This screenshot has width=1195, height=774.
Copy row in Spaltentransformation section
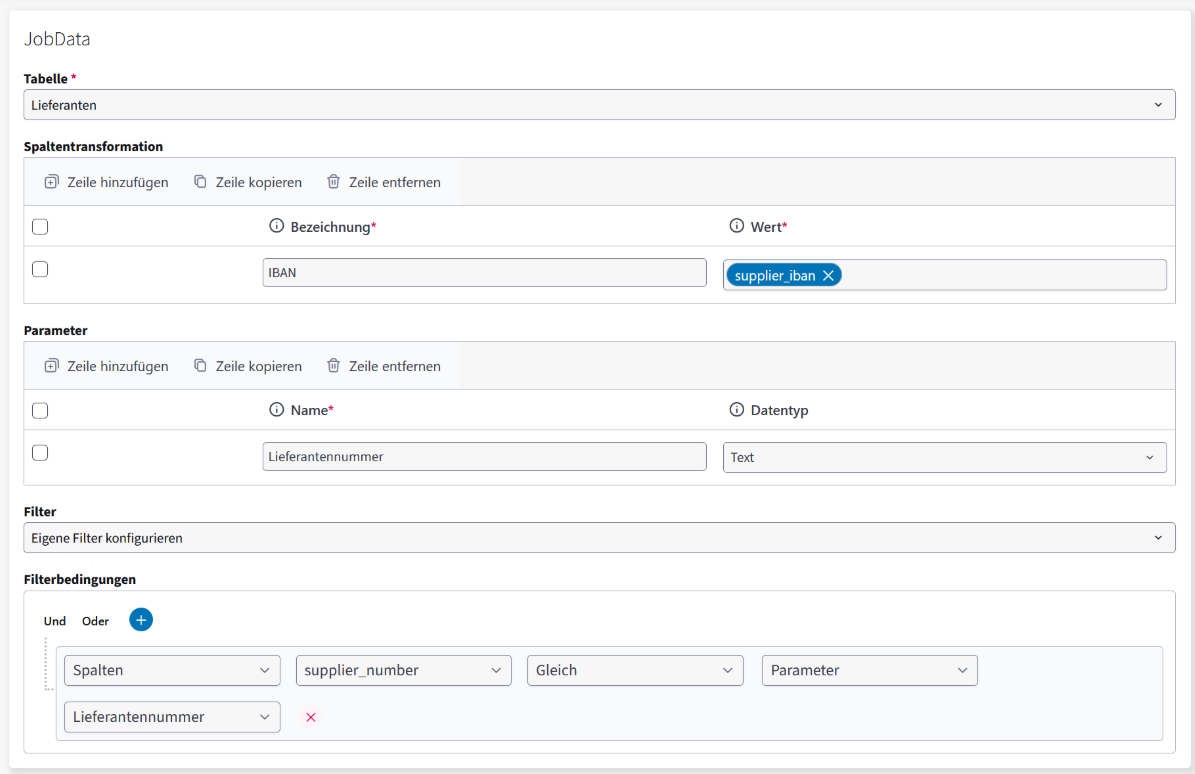[x=248, y=182]
